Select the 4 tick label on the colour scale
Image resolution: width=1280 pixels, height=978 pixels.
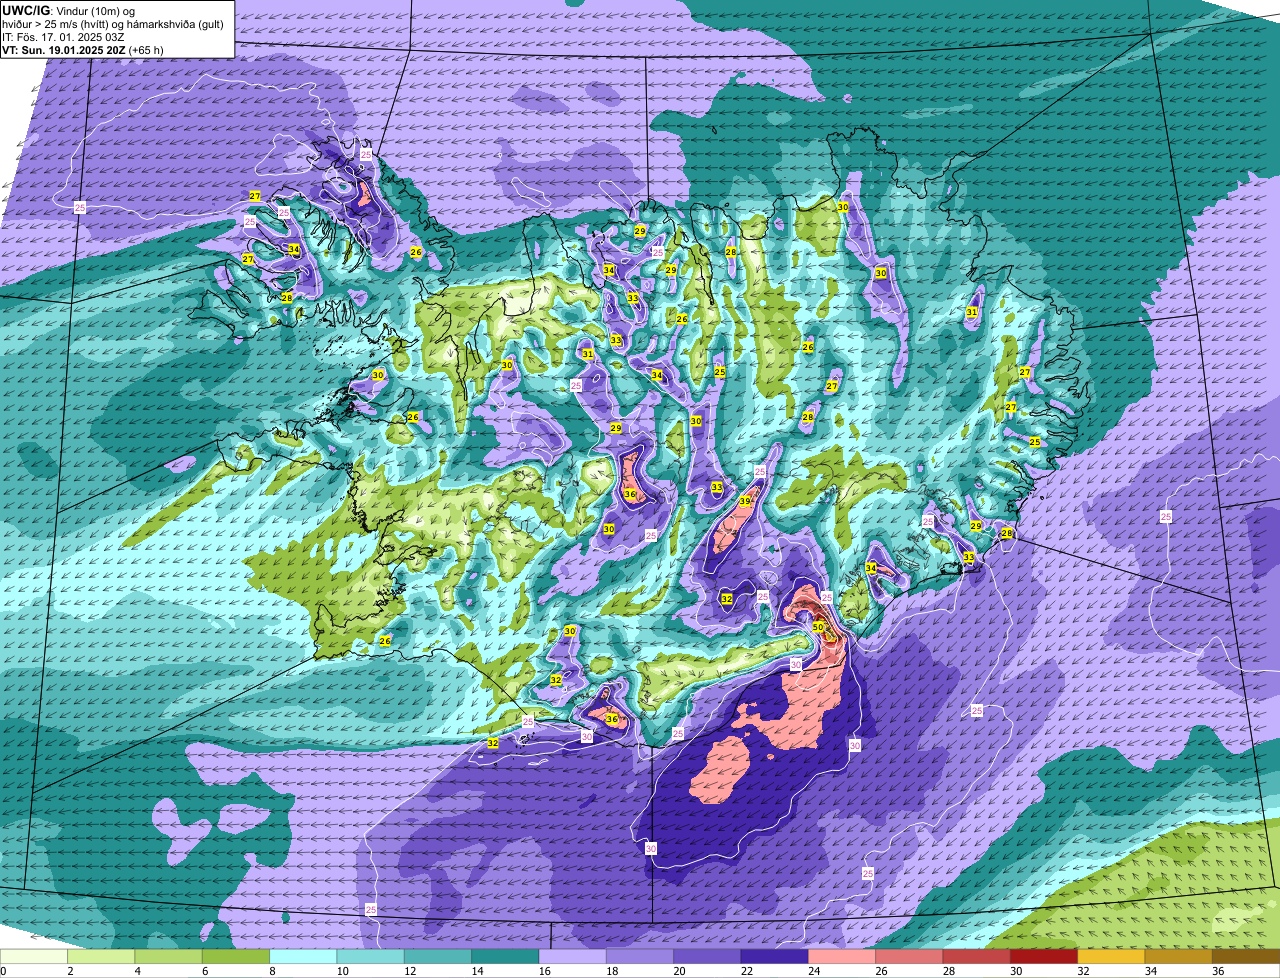[x=136, y=971]
